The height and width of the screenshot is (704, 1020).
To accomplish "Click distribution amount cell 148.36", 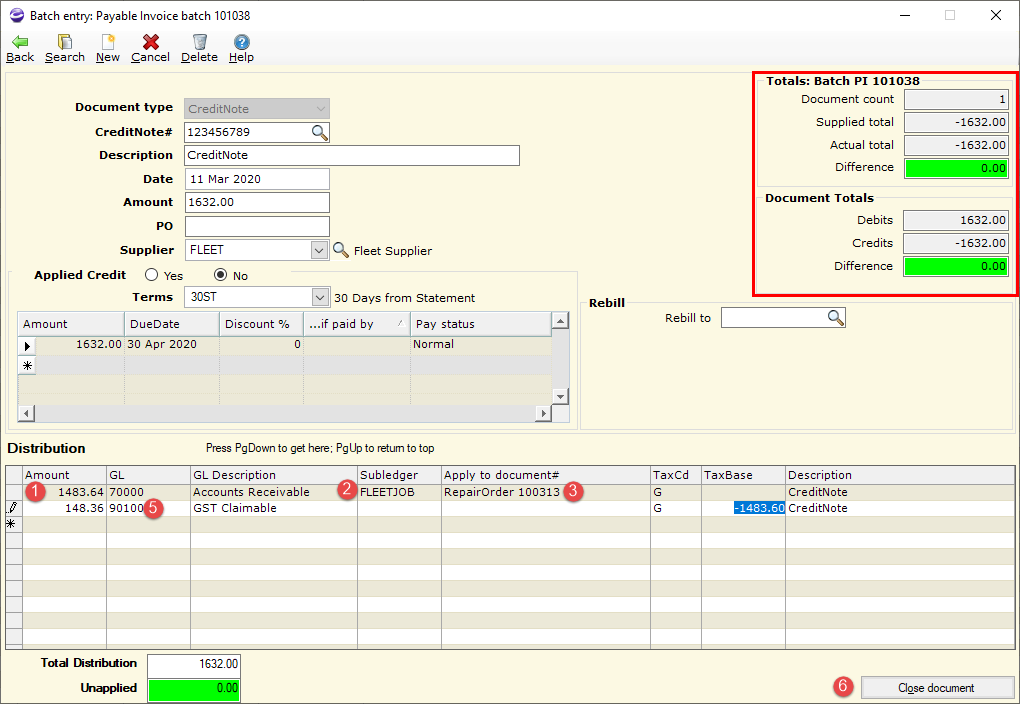I will point(64,508).
